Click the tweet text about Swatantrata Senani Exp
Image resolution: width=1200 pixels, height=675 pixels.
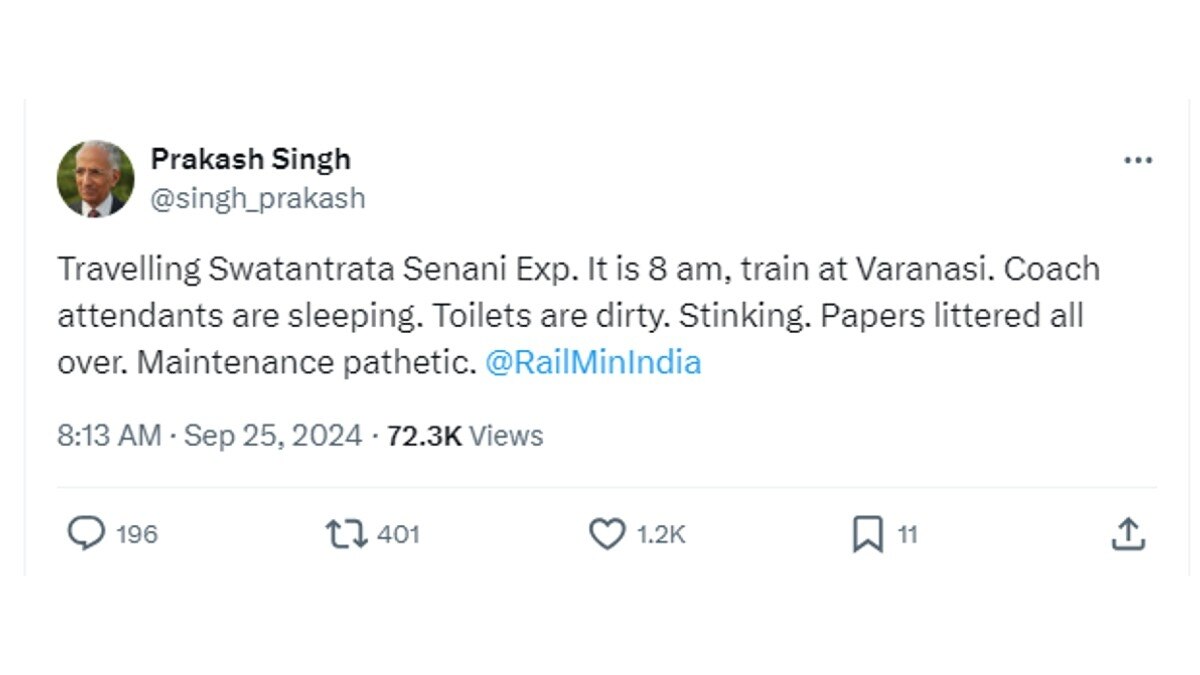[x=400, y=270]
